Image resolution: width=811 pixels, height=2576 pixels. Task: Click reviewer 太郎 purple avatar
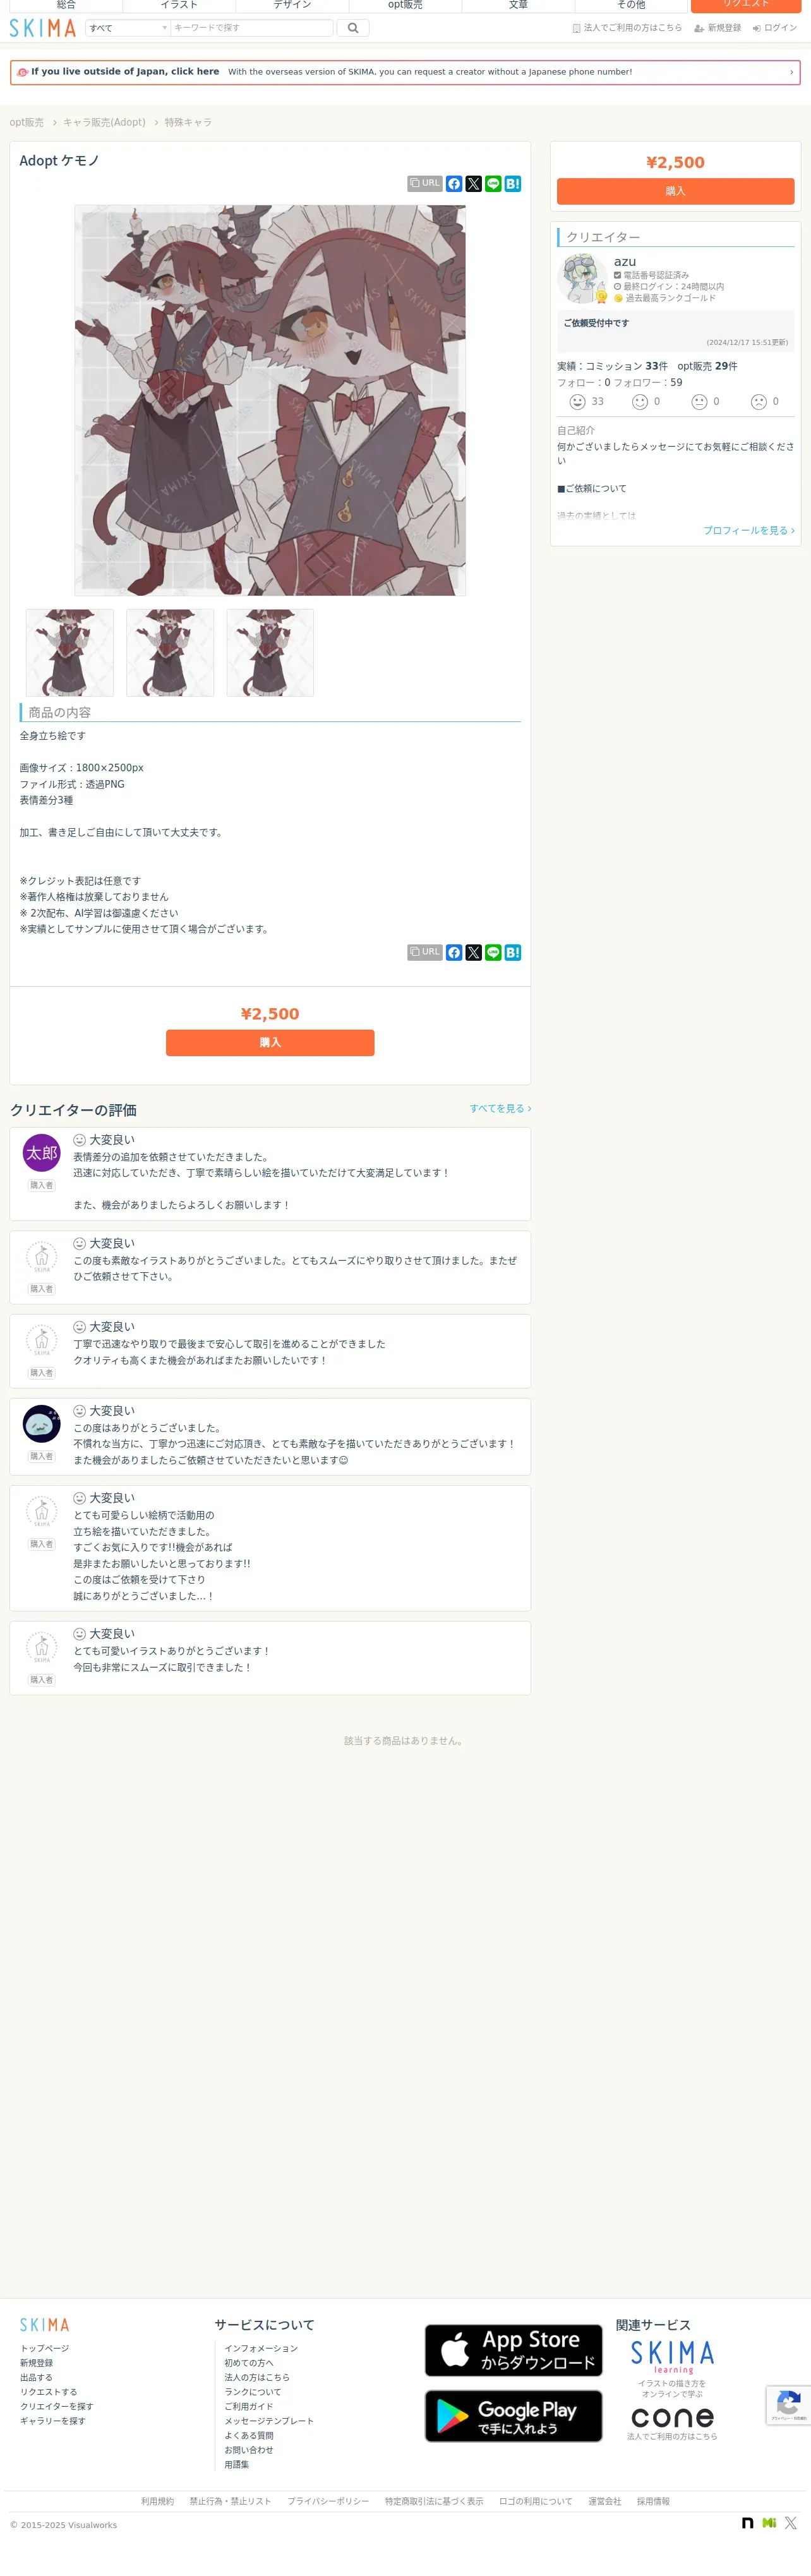pyautogui.click(x=42, y=1153)
